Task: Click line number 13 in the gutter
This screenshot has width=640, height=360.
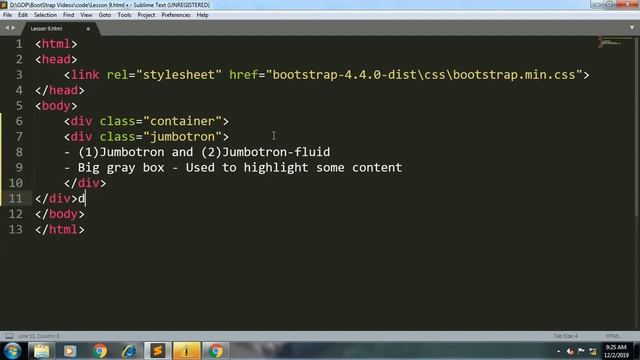Action: 16,229
